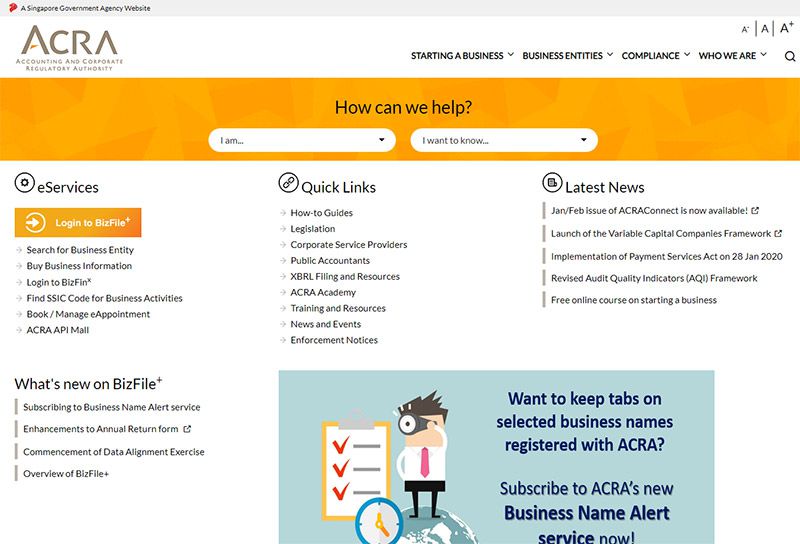Open Search for Business Entity link
The height and width of the screenshot is (544, 800).
point(80,250)
